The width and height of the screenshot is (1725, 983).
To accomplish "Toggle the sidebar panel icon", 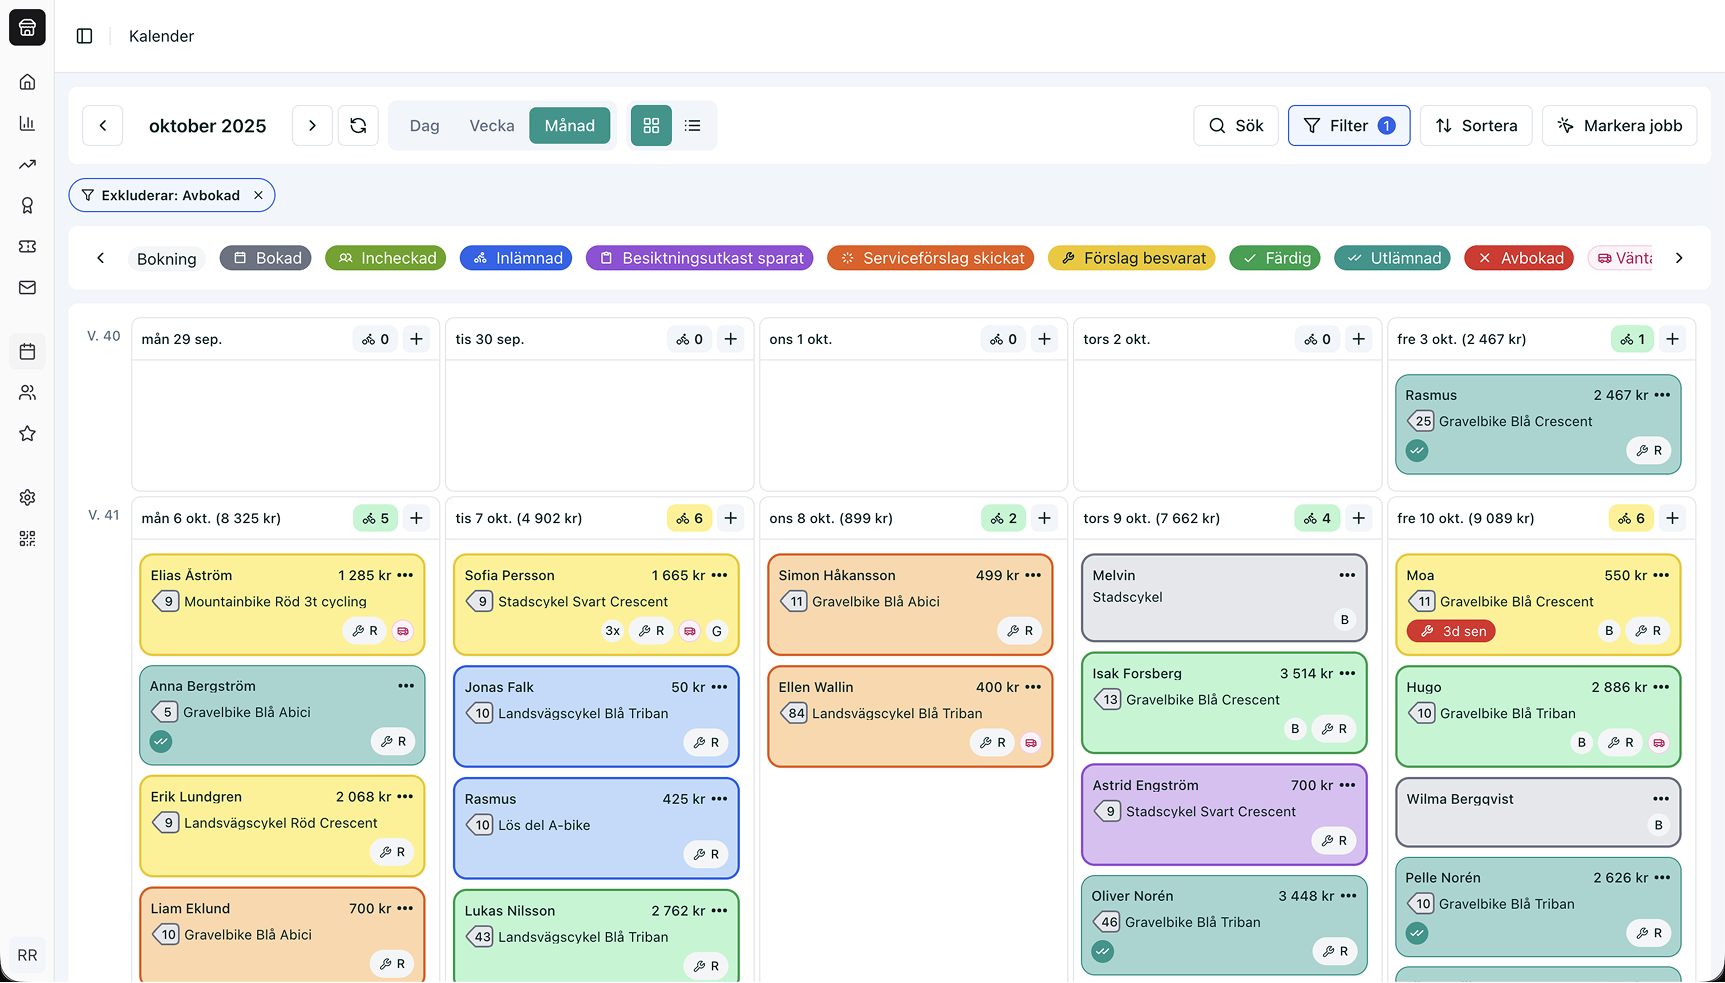I will [x=85, y=36].
